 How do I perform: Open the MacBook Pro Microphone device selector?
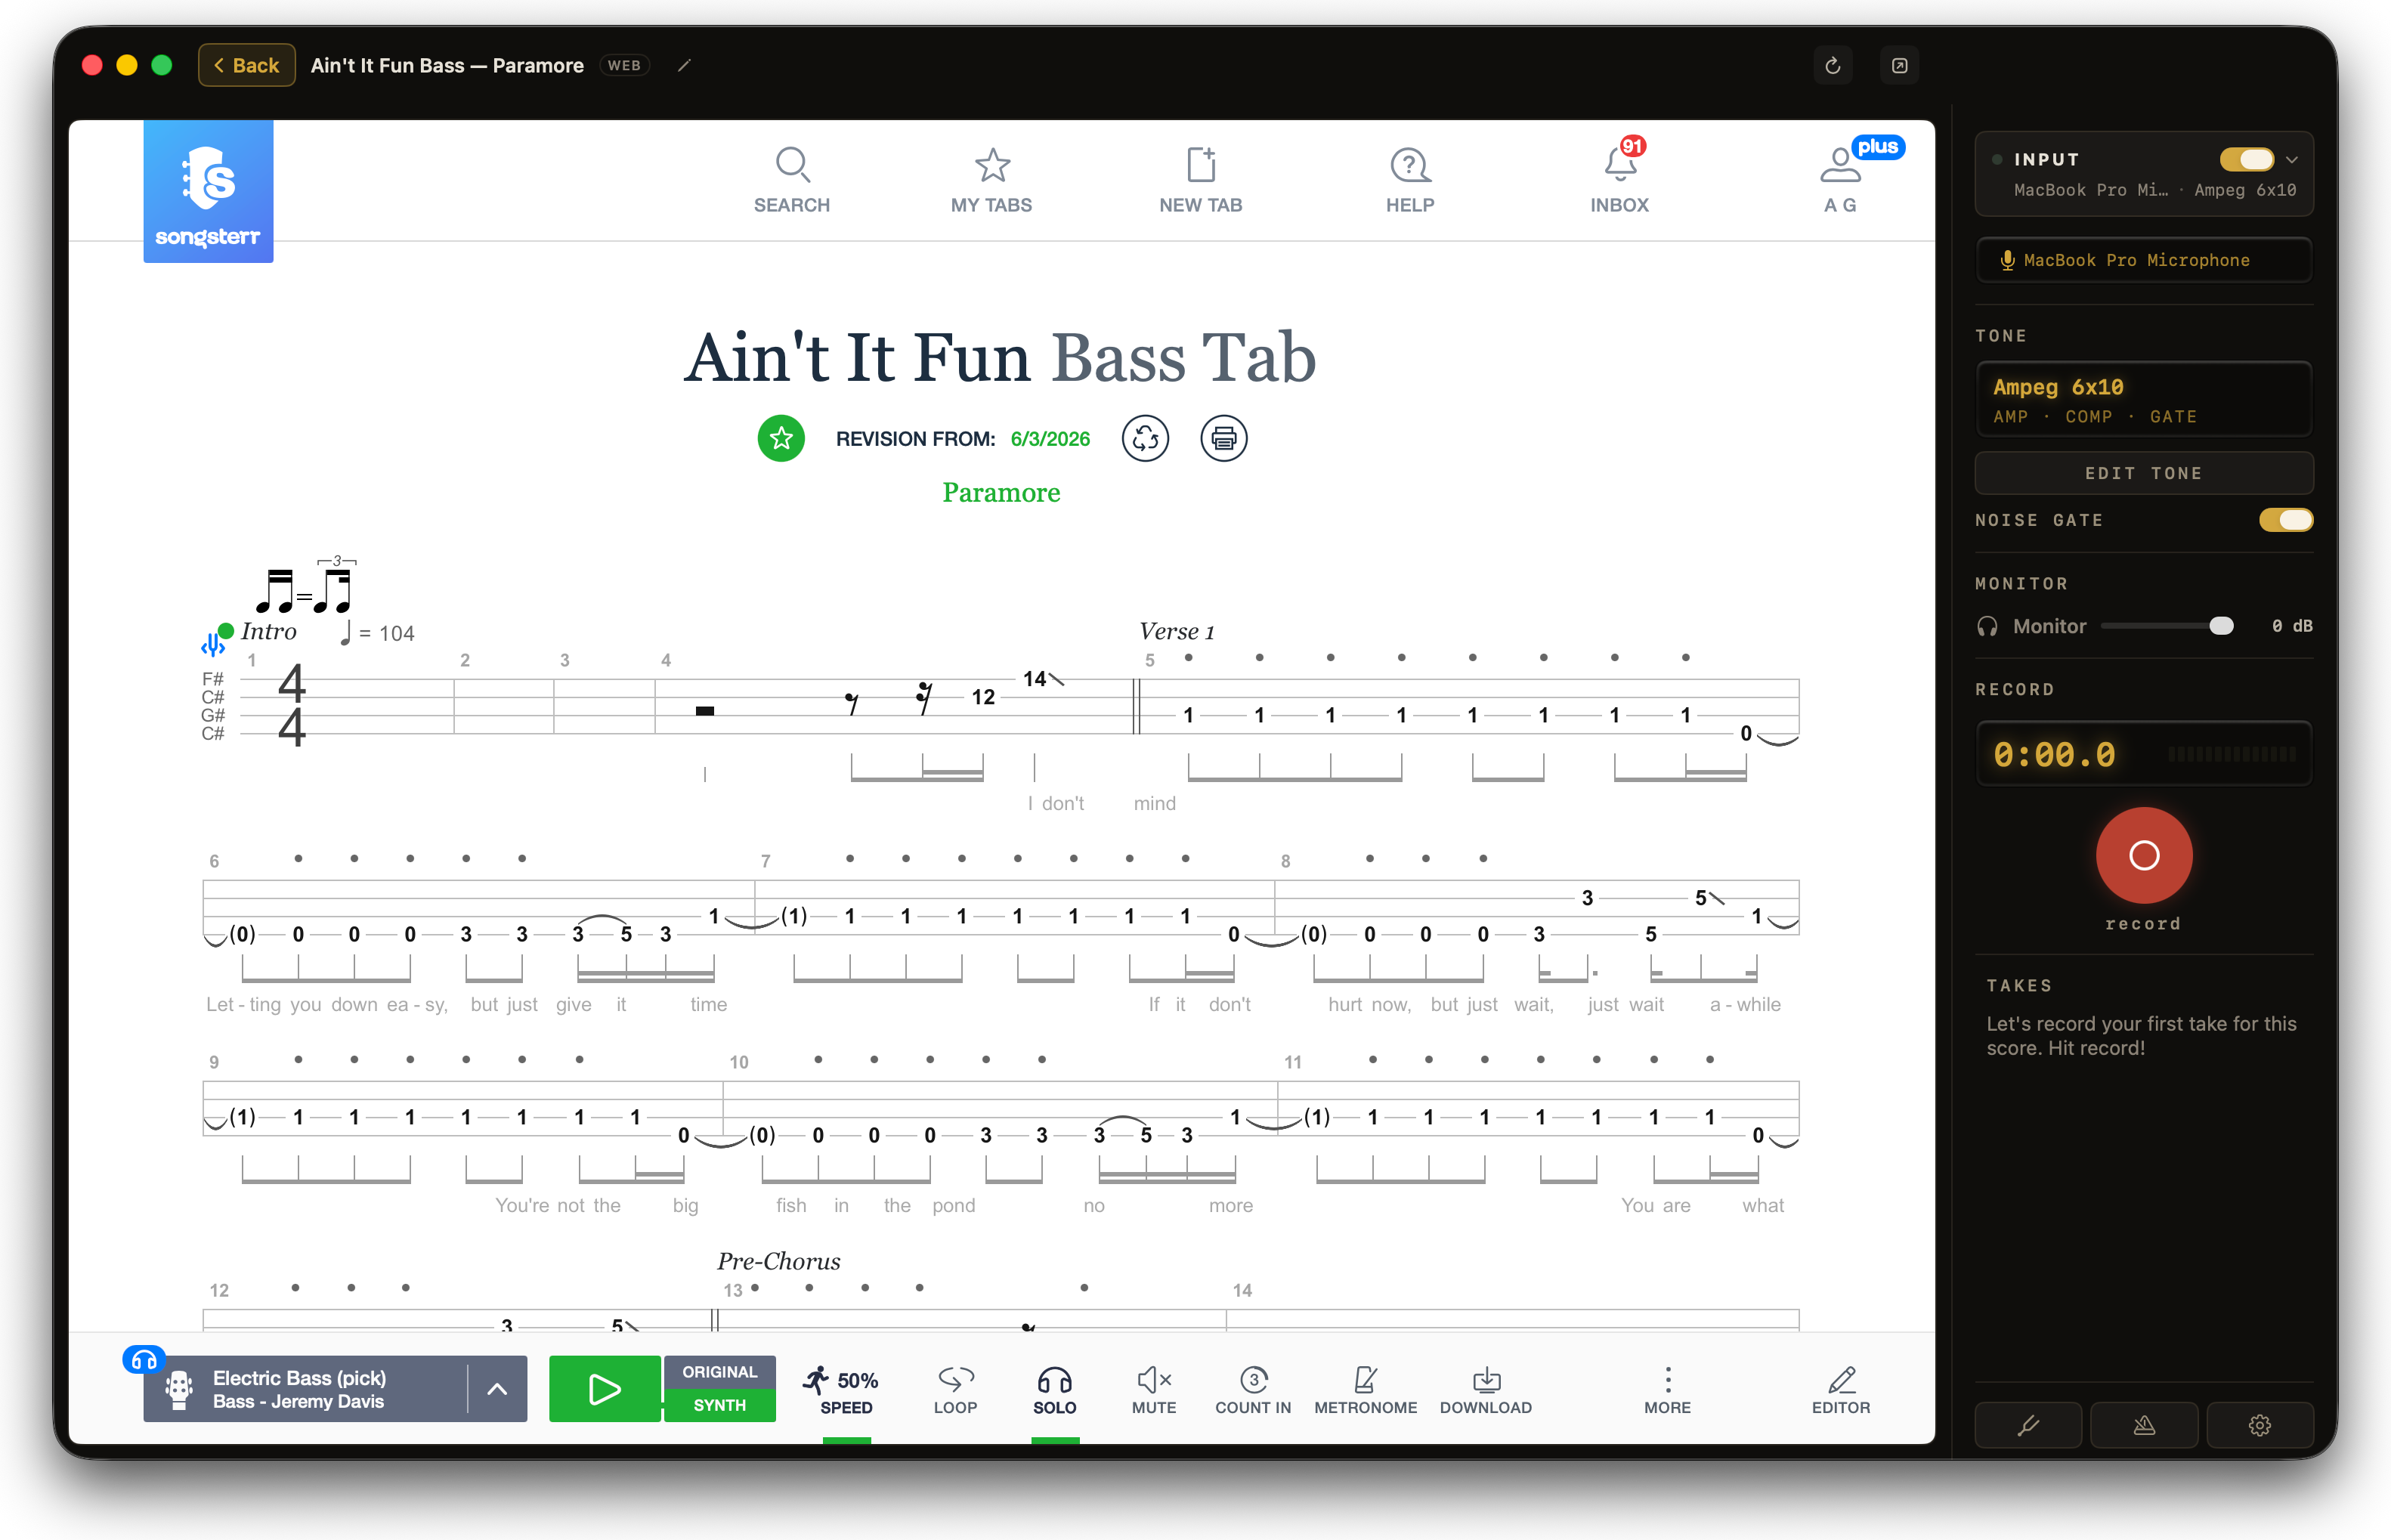tap(2144, 260)
